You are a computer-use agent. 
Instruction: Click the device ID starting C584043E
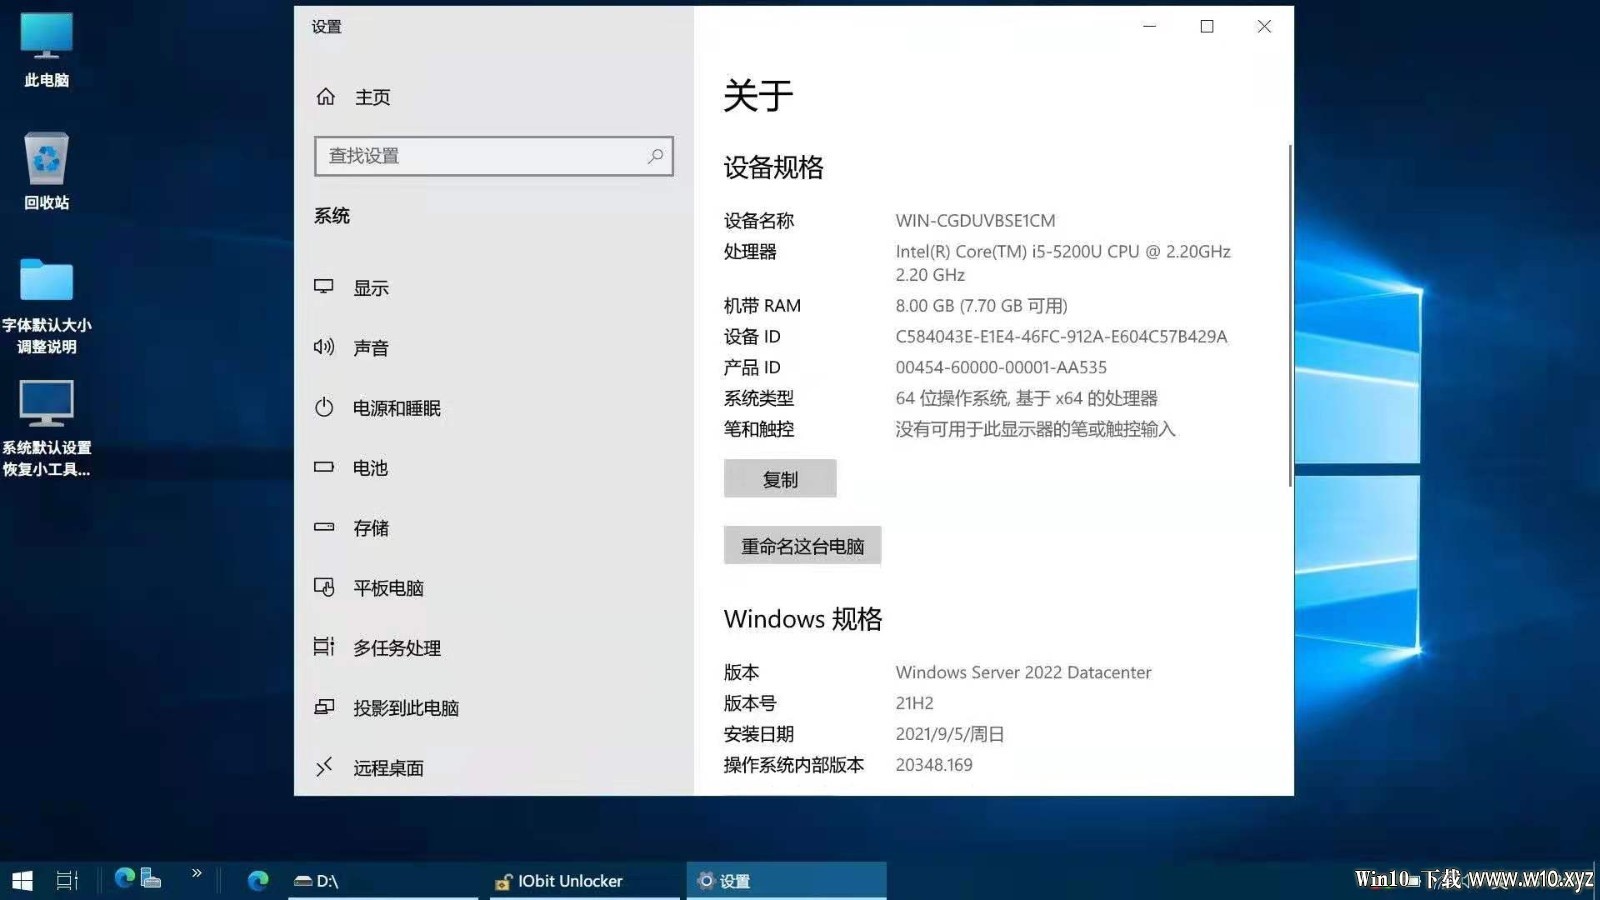pos(1061,336)
